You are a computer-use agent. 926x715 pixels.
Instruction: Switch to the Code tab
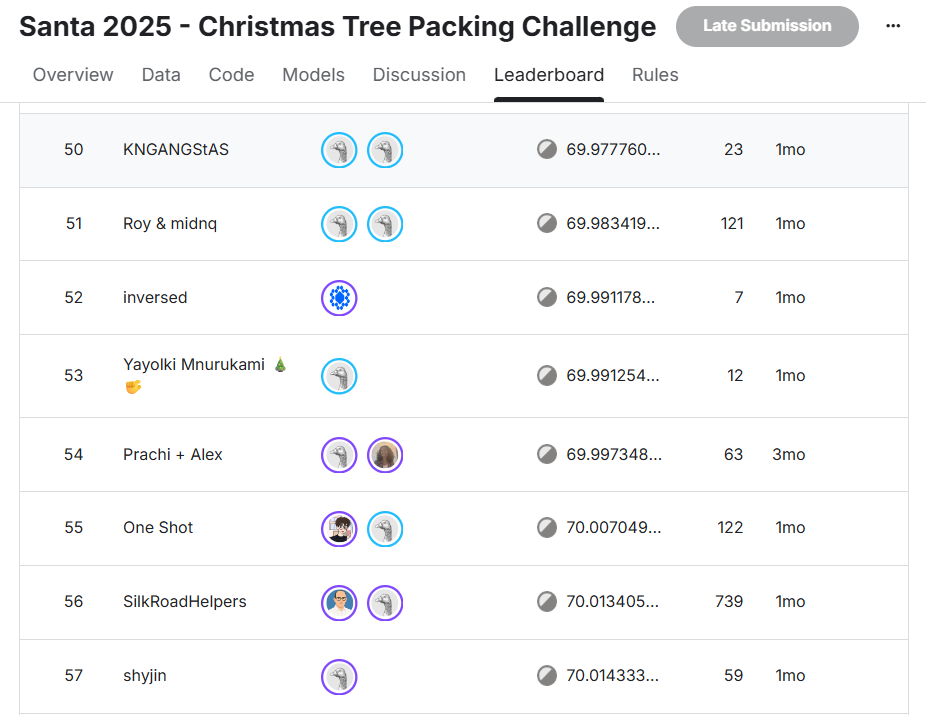pos(231,74)
